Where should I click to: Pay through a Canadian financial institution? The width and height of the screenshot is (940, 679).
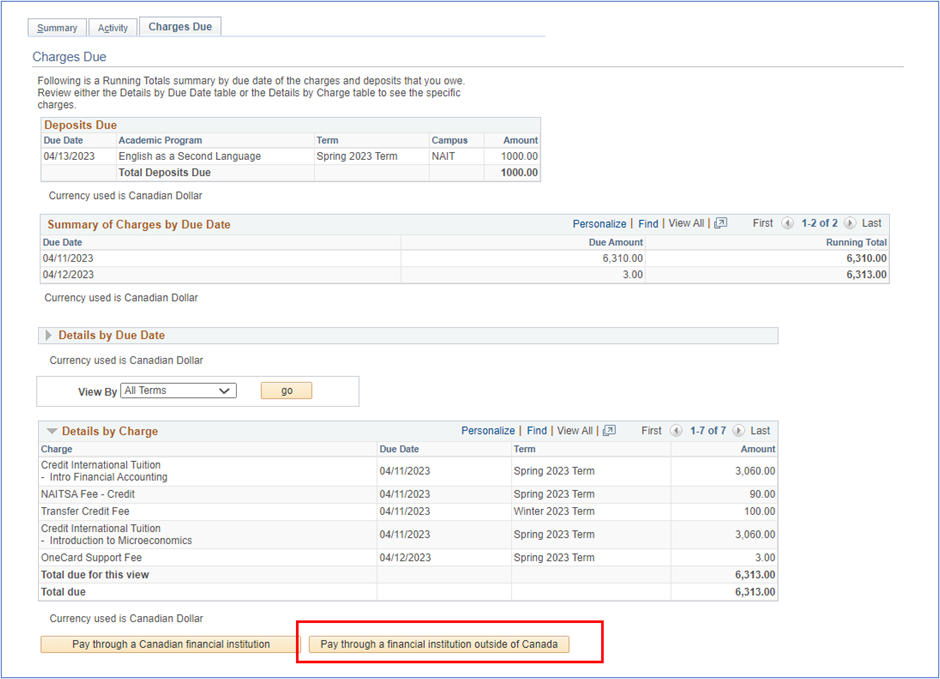pos(170,644)
